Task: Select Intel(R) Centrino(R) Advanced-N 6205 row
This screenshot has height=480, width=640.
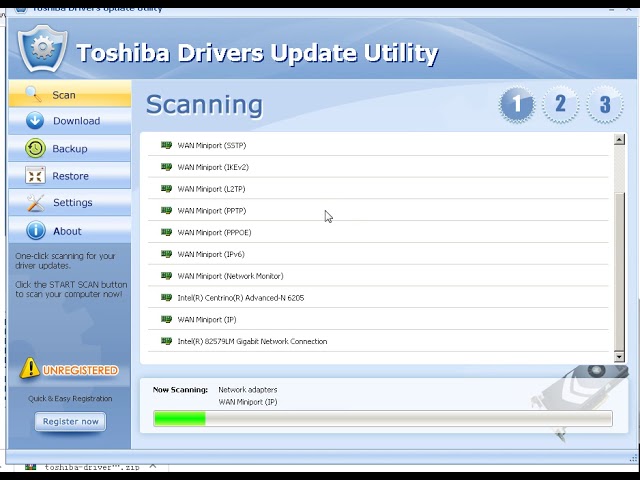Action: tap(378, 298)
